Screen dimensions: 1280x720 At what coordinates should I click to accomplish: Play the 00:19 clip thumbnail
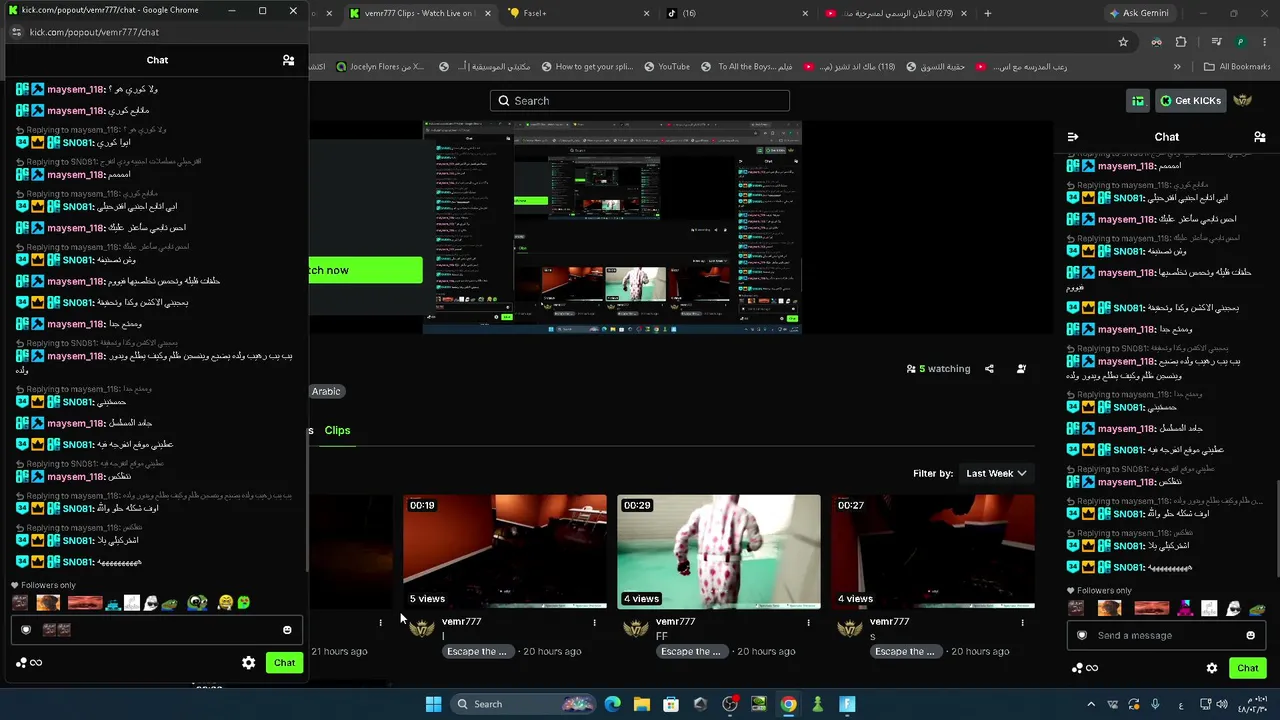pos(505,551)
